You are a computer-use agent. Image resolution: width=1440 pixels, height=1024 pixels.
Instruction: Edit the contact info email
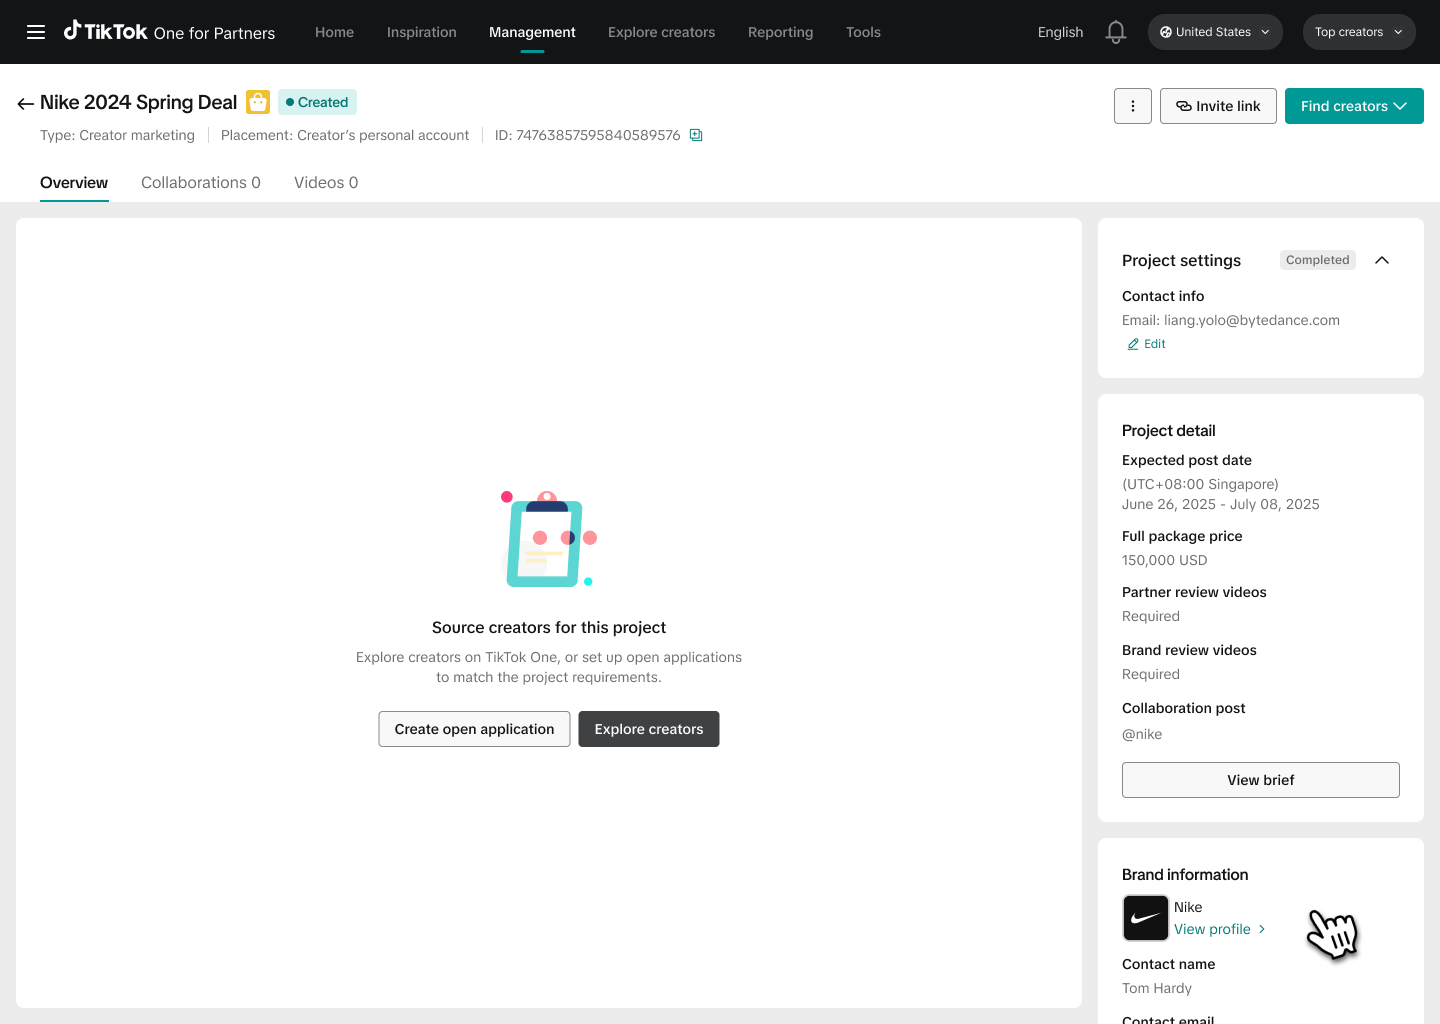[x=1147, y=344]
